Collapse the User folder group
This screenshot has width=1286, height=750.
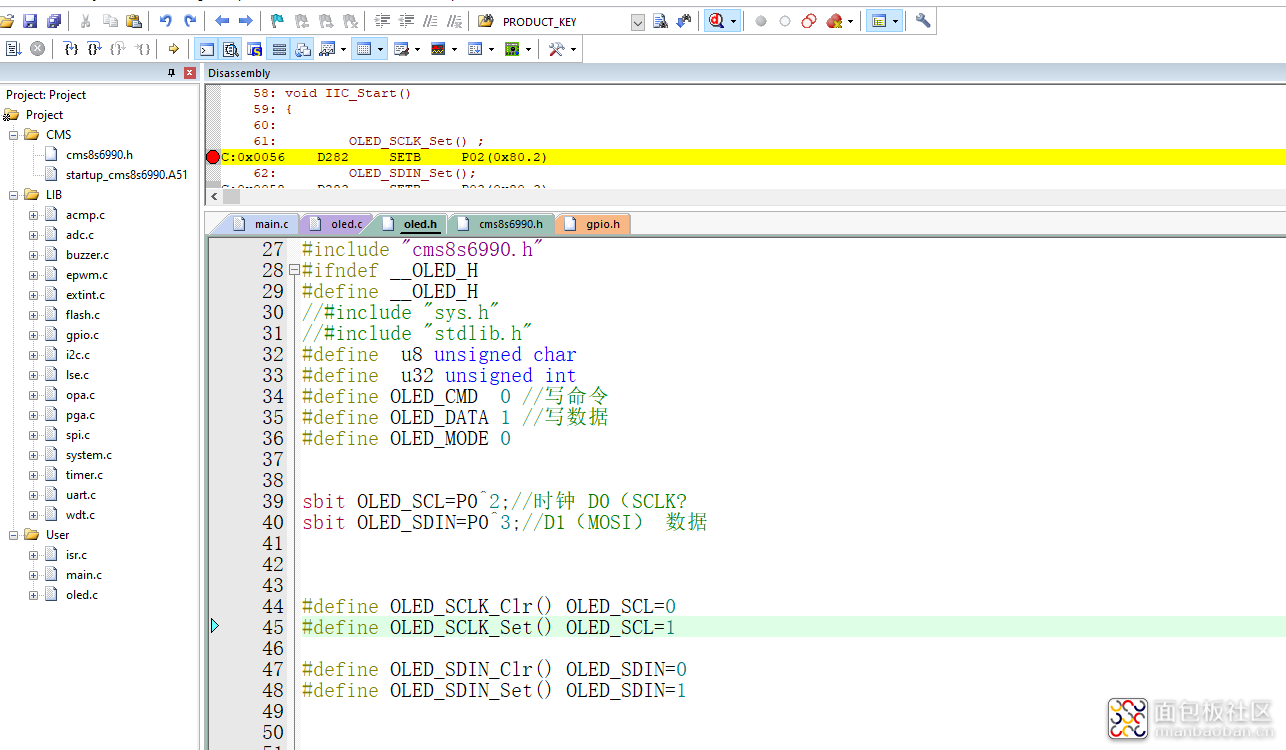coord(14,535)
